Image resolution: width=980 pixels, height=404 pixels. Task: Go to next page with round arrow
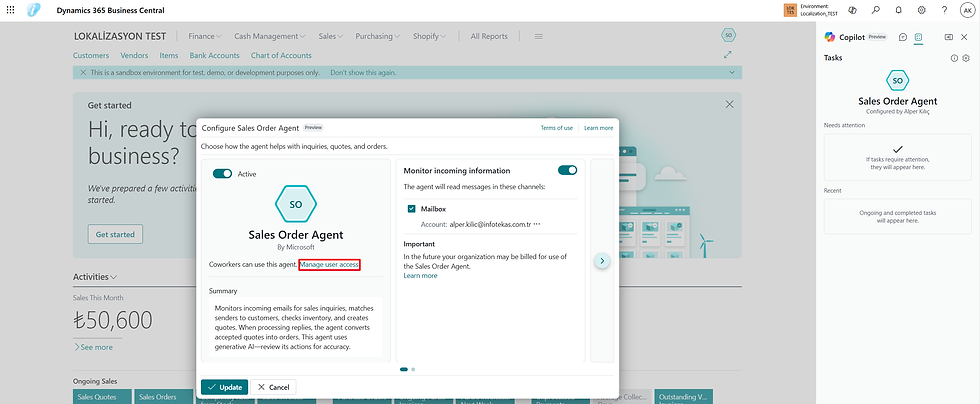coord(602,261)
